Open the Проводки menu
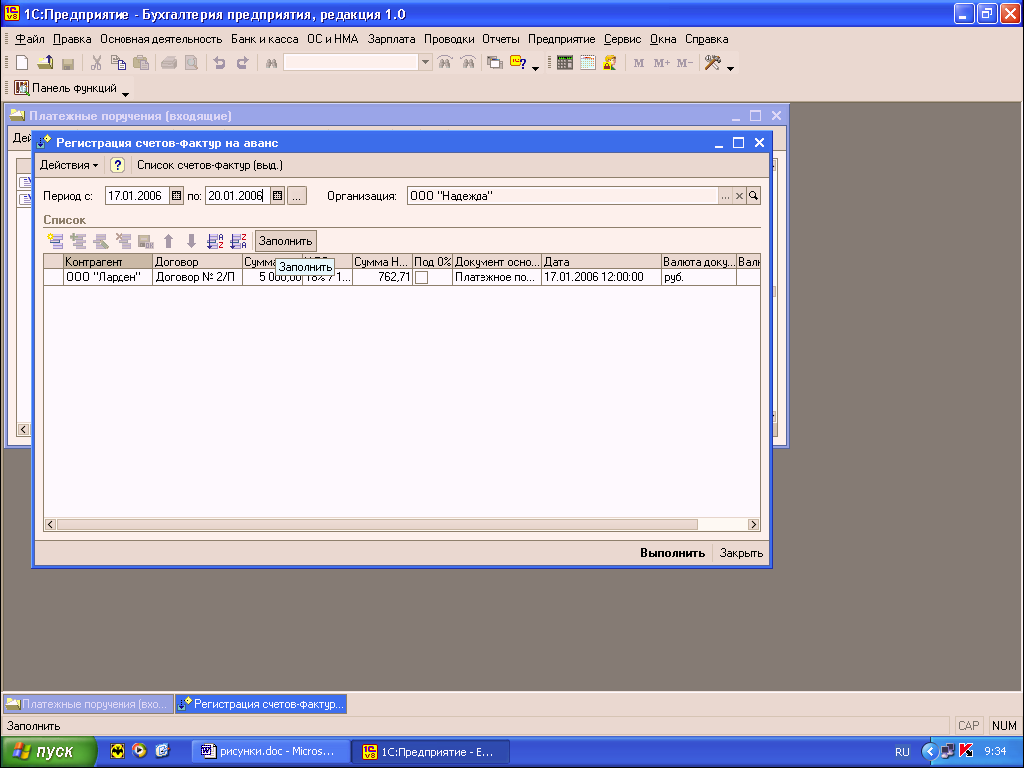Viewport: 1024px width, 768px height. [x=448, y=39]
